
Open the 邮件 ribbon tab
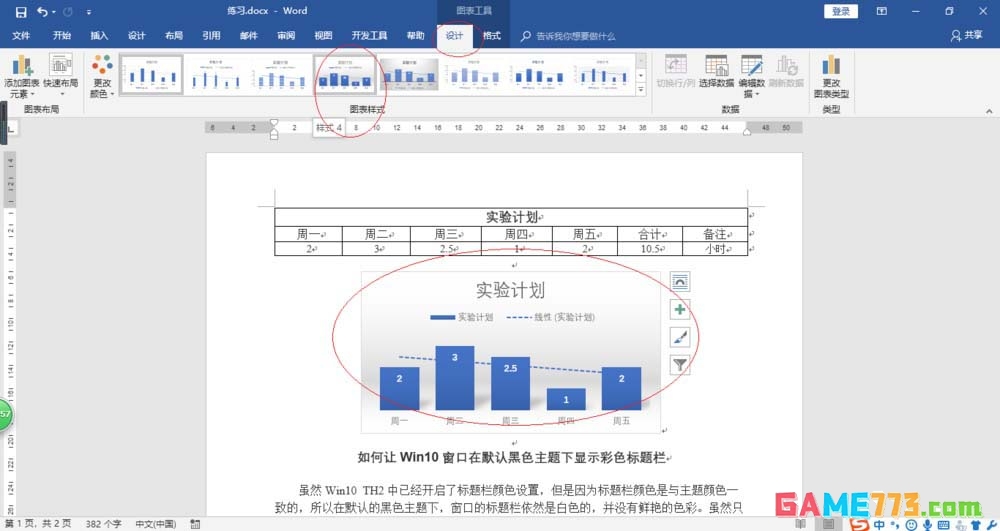click(248, 36)
